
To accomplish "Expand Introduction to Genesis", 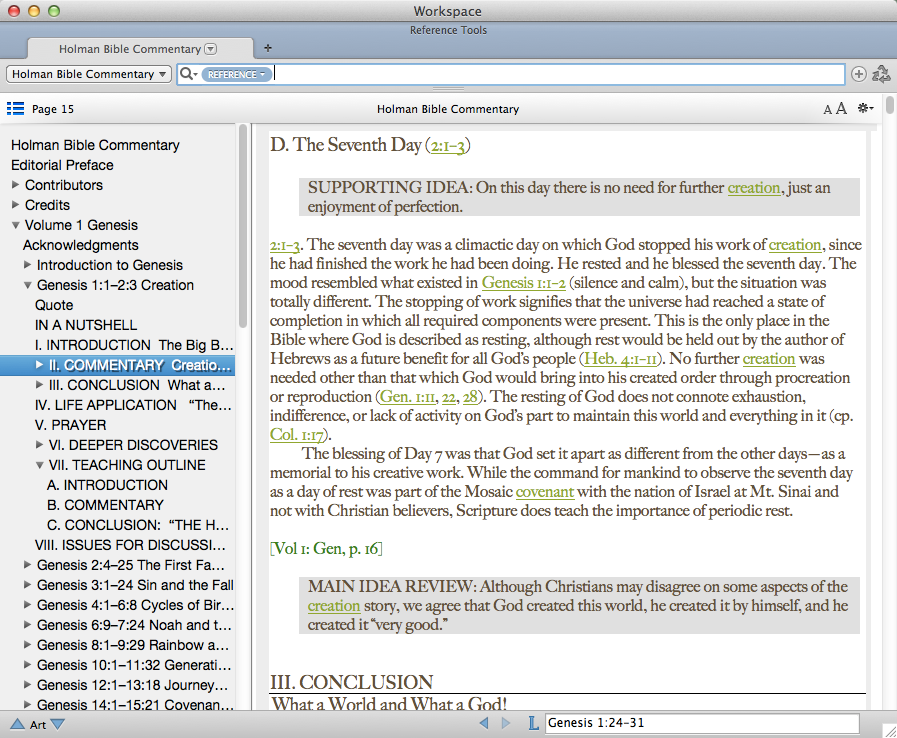I will coord(27,265).
